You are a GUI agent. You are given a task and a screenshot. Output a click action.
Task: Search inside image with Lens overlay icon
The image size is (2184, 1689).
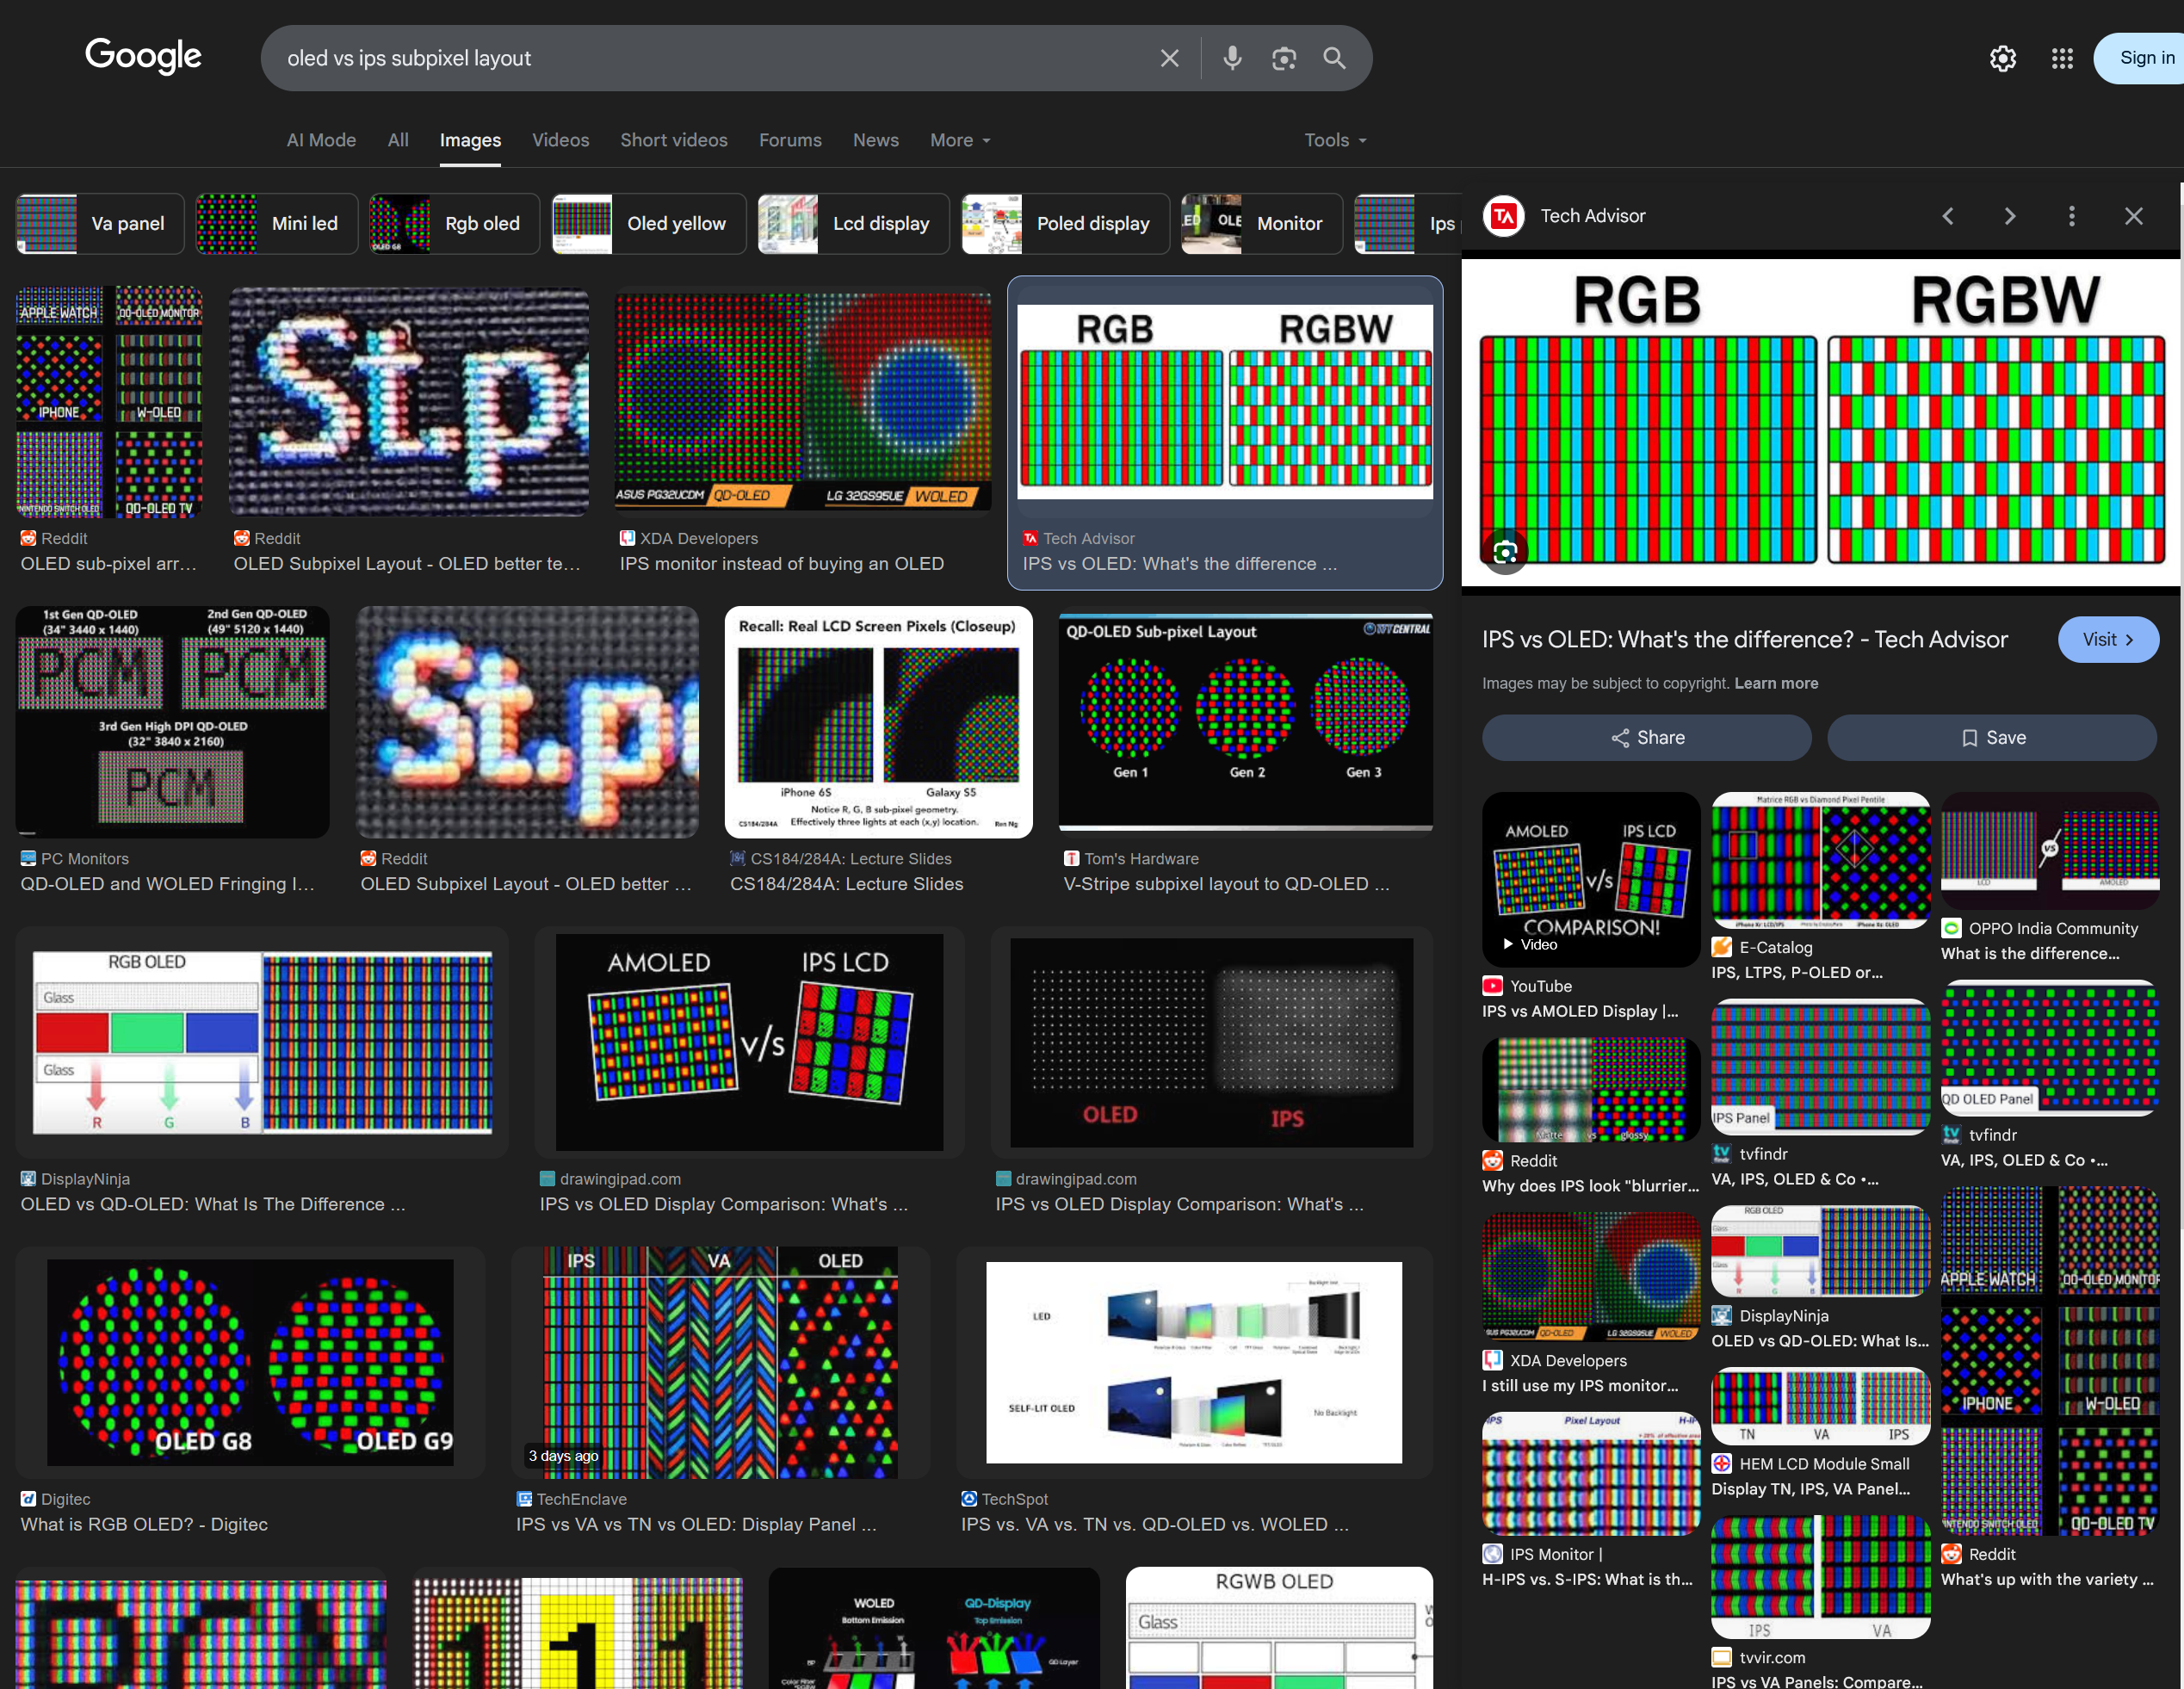(x=1505, y=551)
